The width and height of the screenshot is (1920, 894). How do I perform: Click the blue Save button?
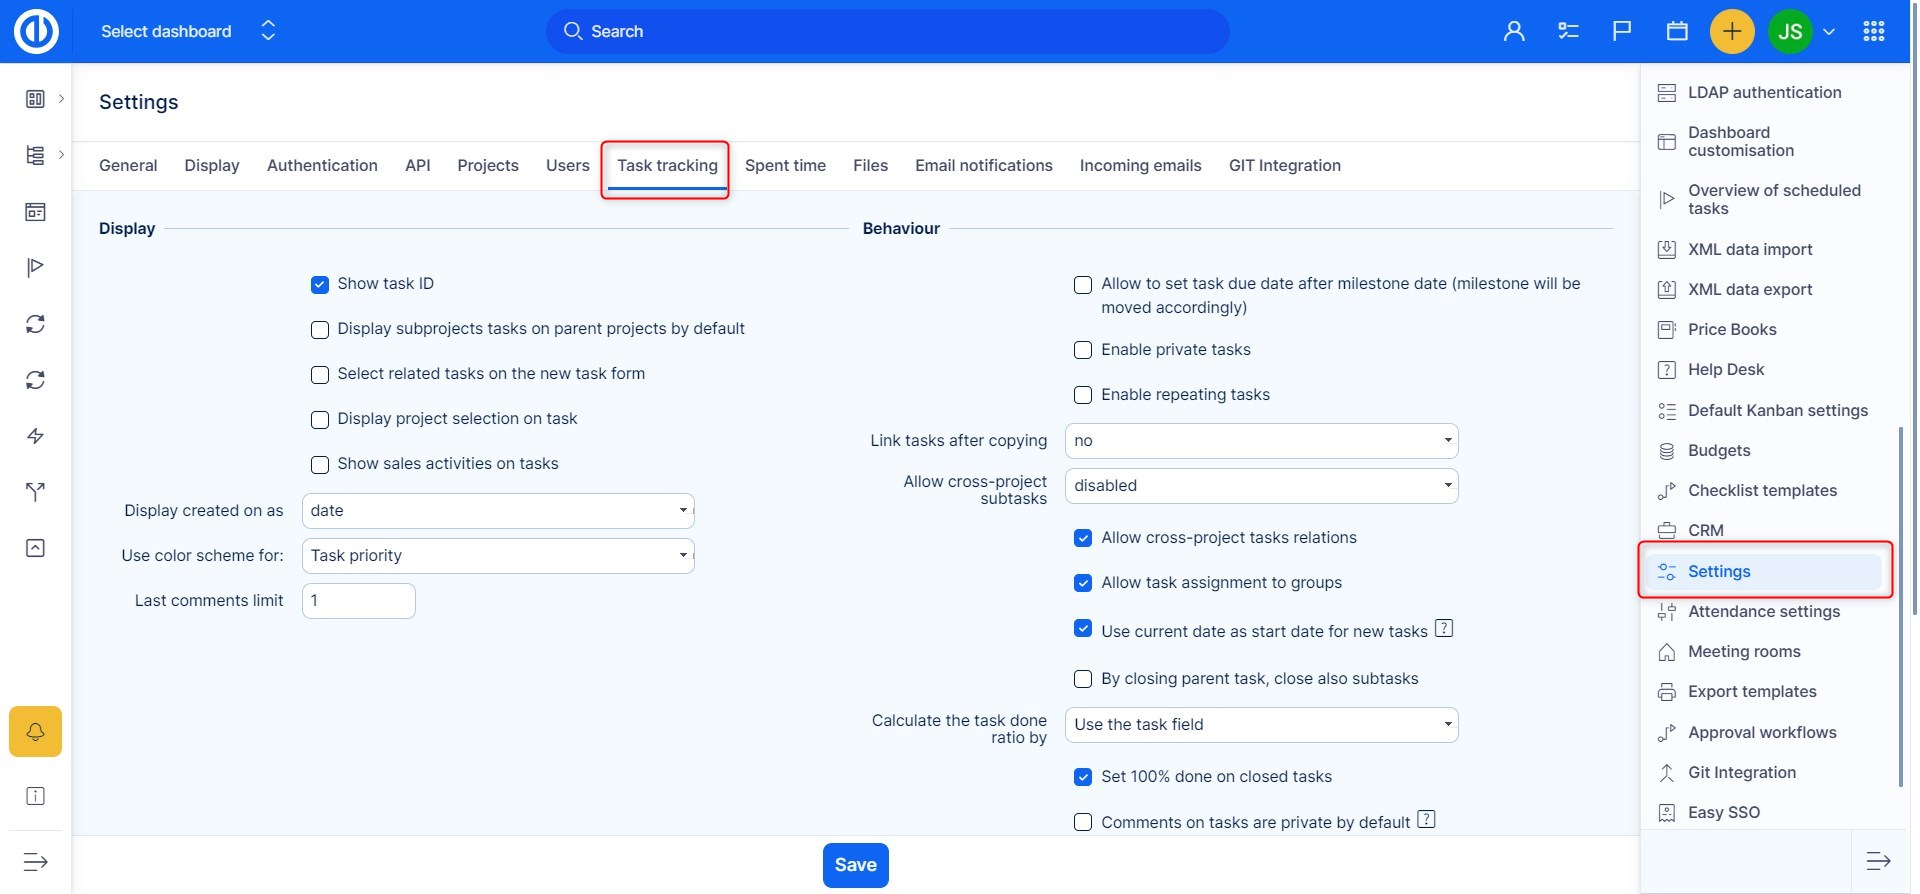(855, 865)
